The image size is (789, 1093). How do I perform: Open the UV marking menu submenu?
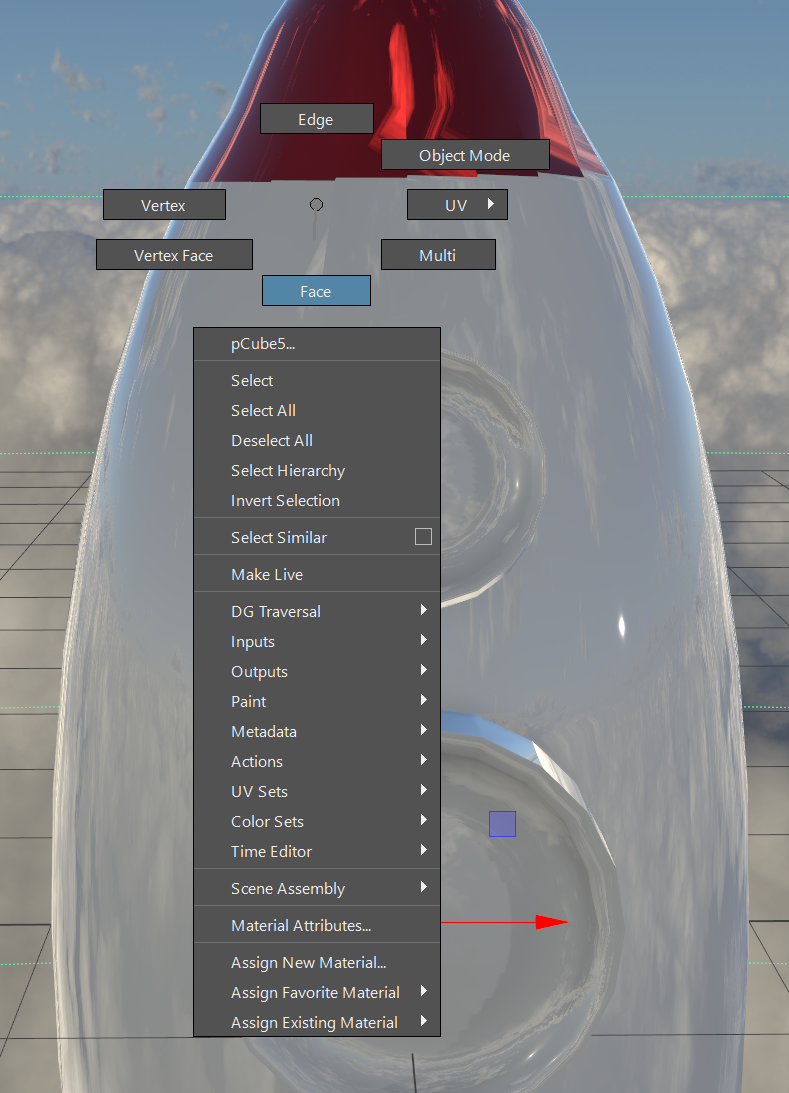(x=457, y=205)
